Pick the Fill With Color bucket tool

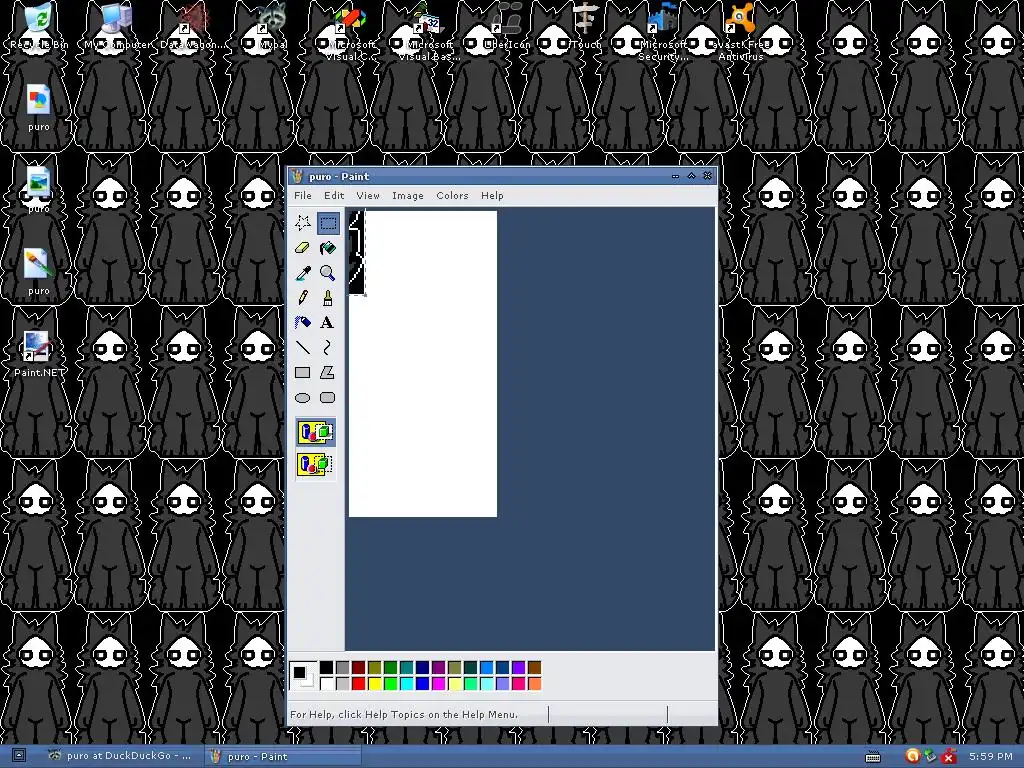(x=328, y=248)
